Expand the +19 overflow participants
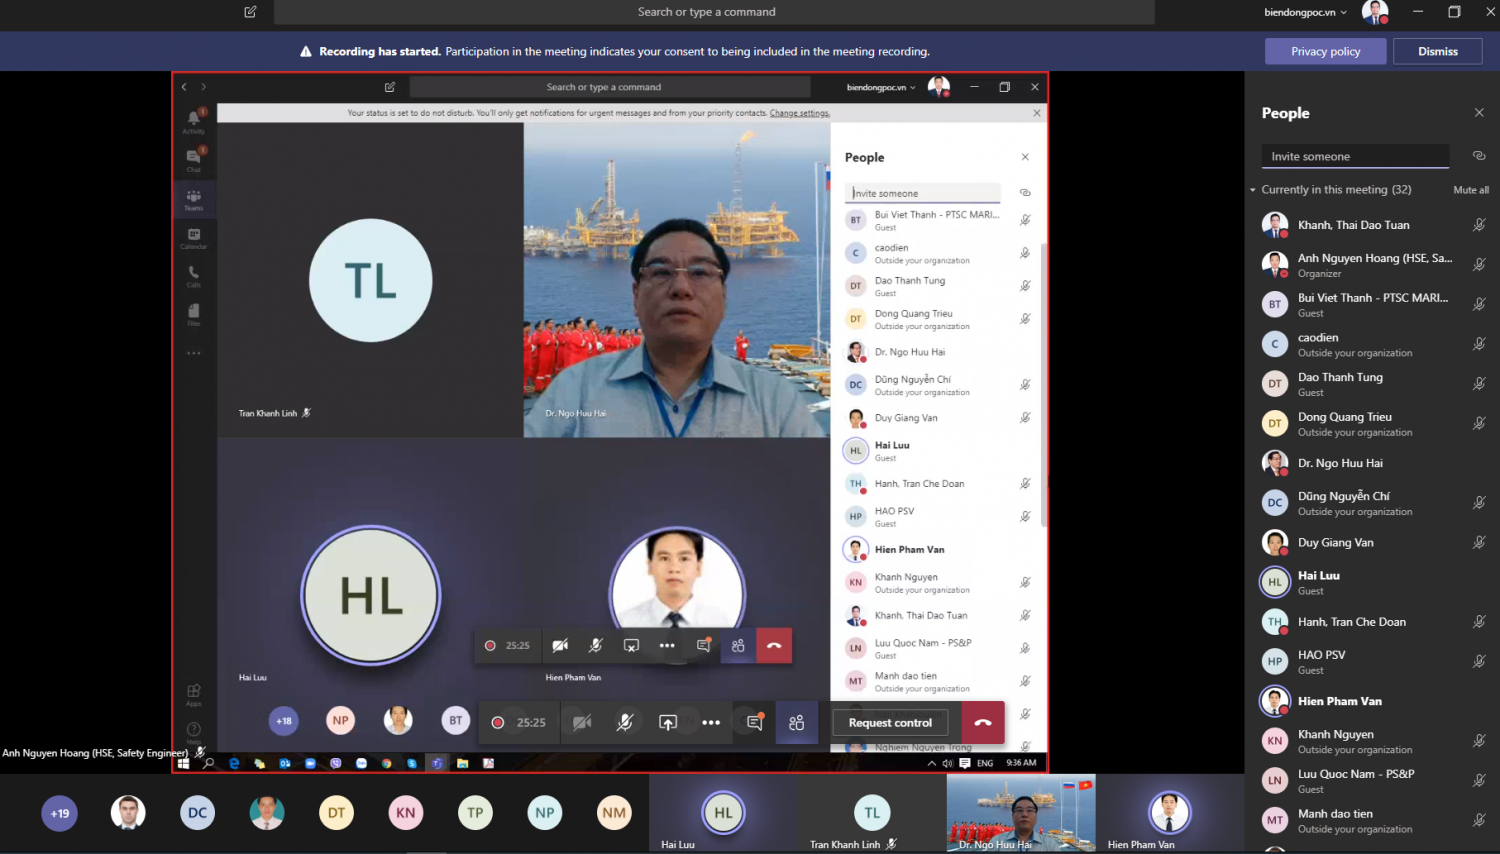The width and height of the screenshot is (1500, 854). [60, 813]
